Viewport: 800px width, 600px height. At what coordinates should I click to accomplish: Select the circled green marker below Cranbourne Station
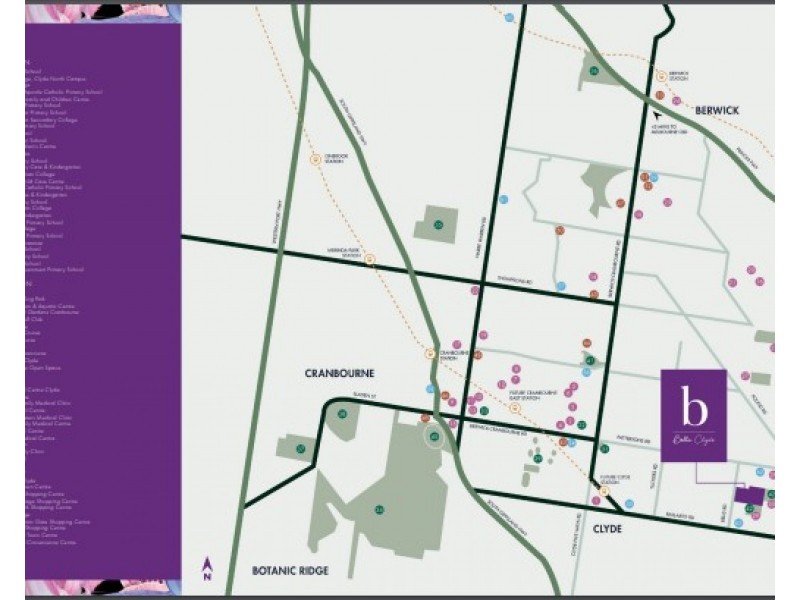coord(434,436)
